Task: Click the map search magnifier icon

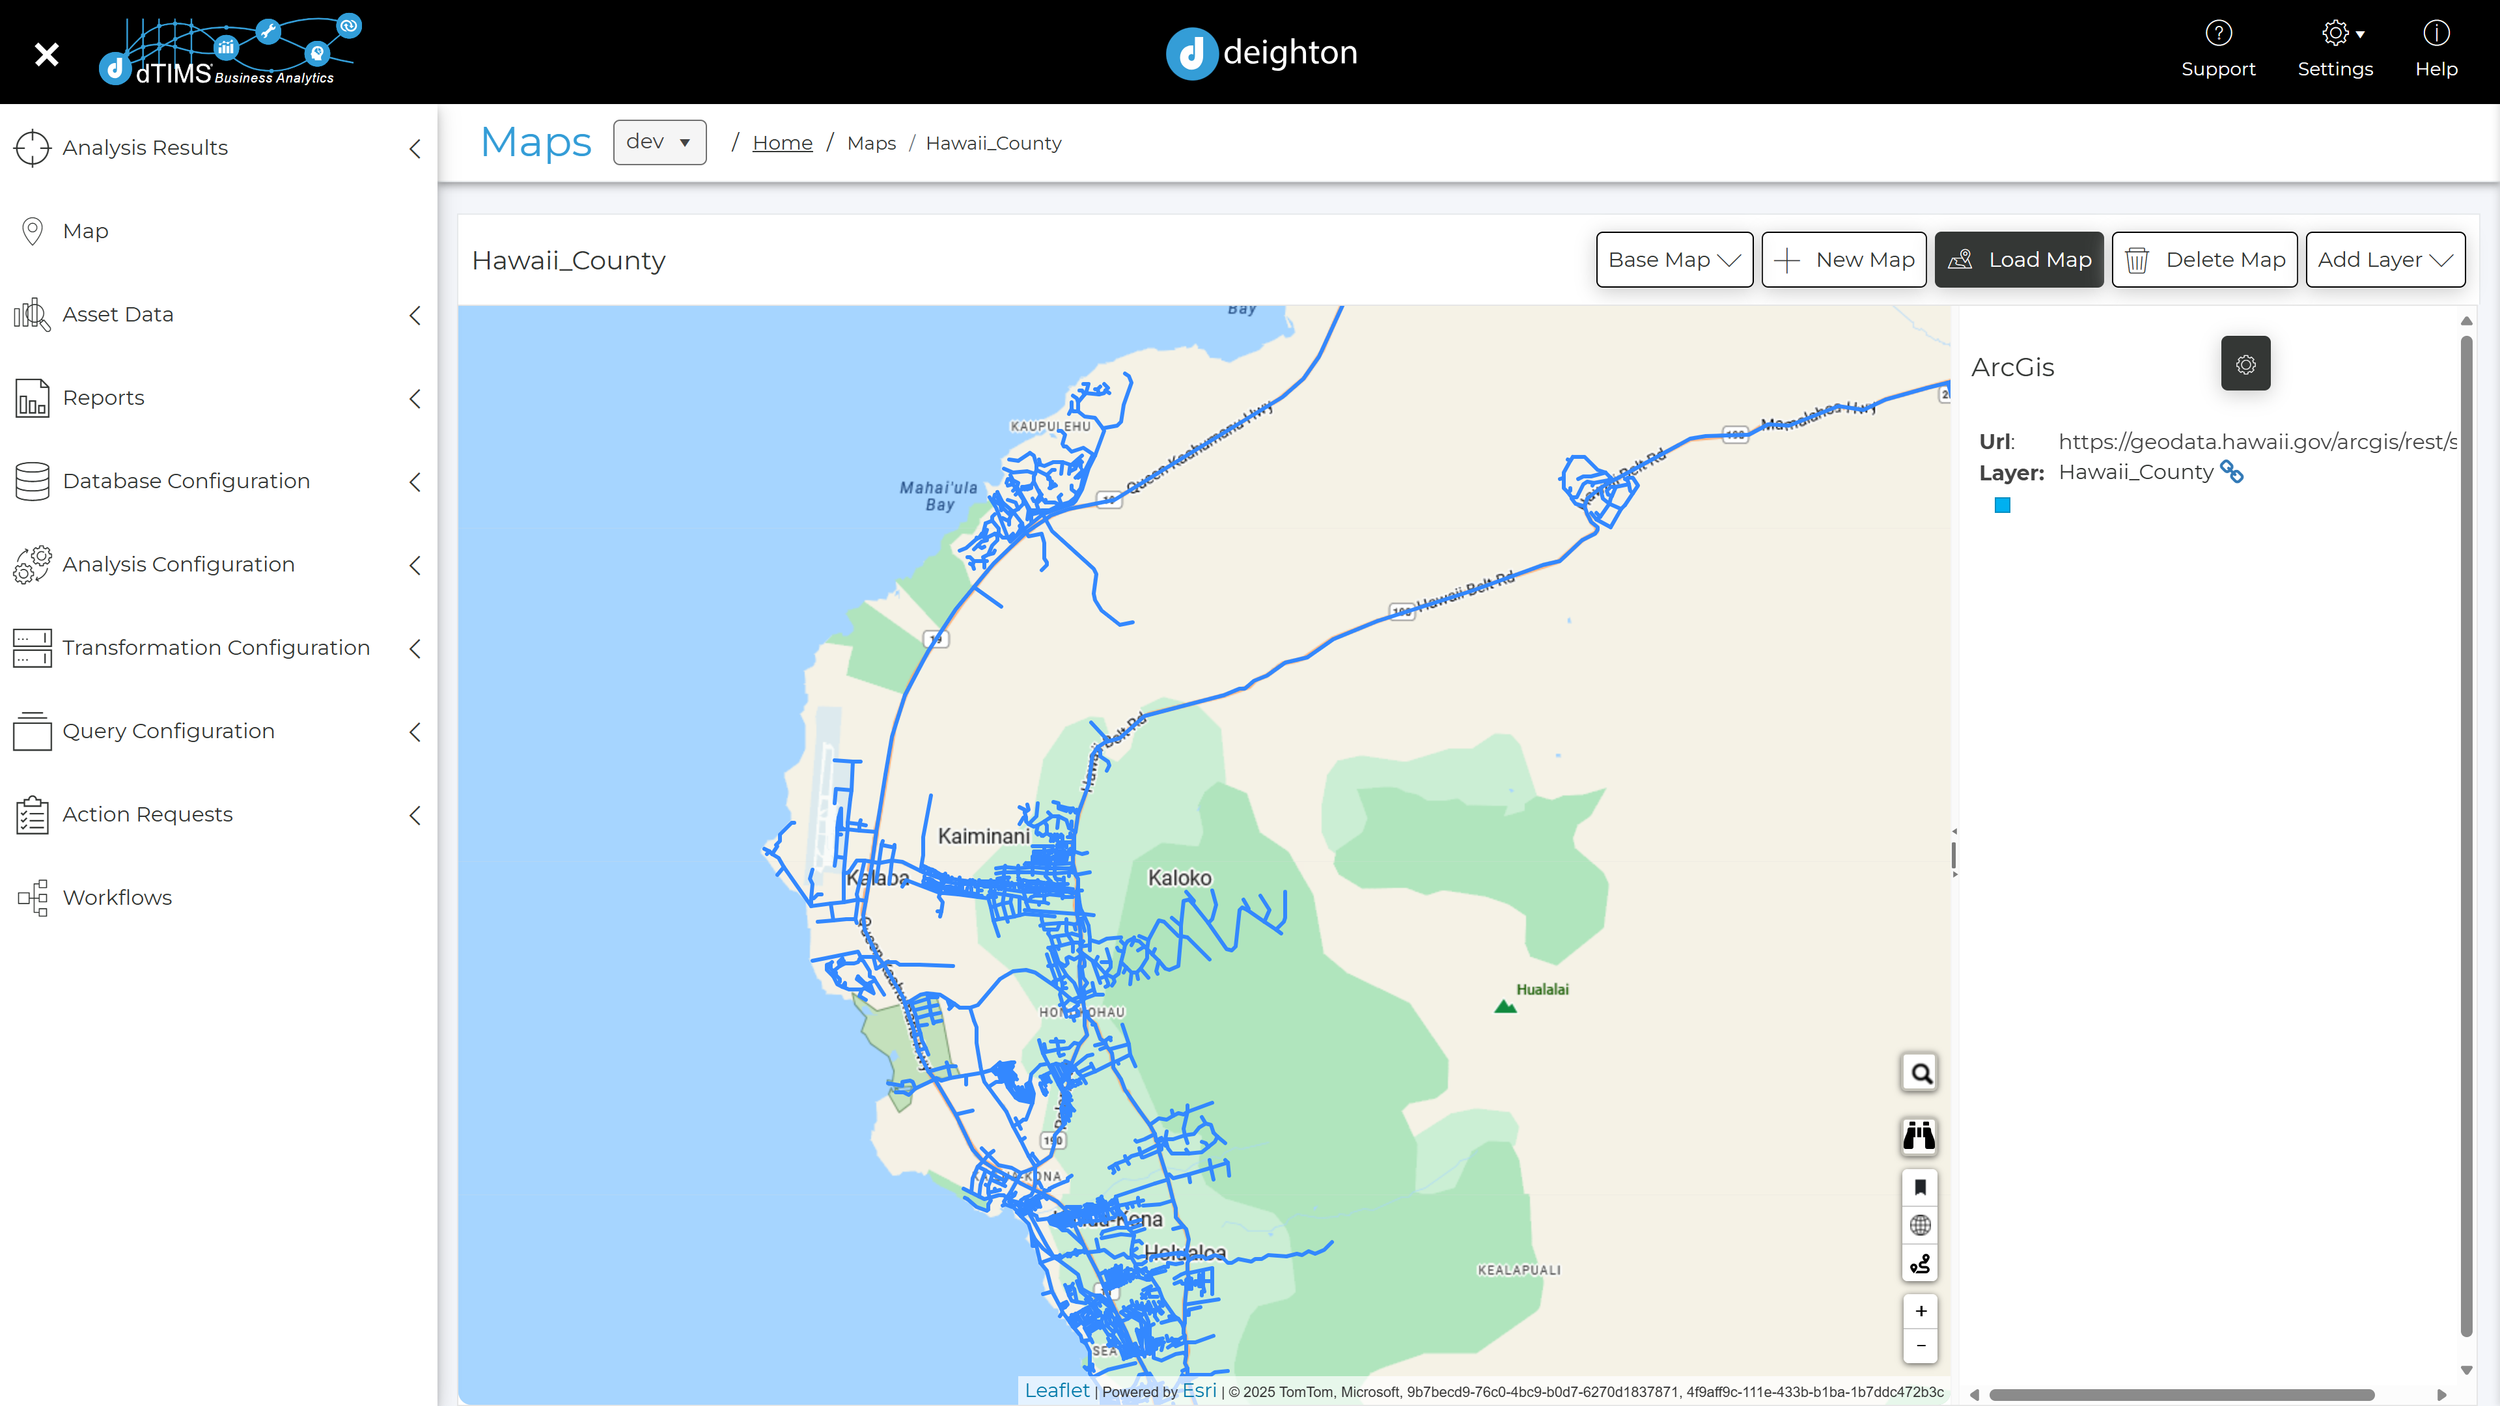Action: pyautogui.click(x=1920, y=1074)
